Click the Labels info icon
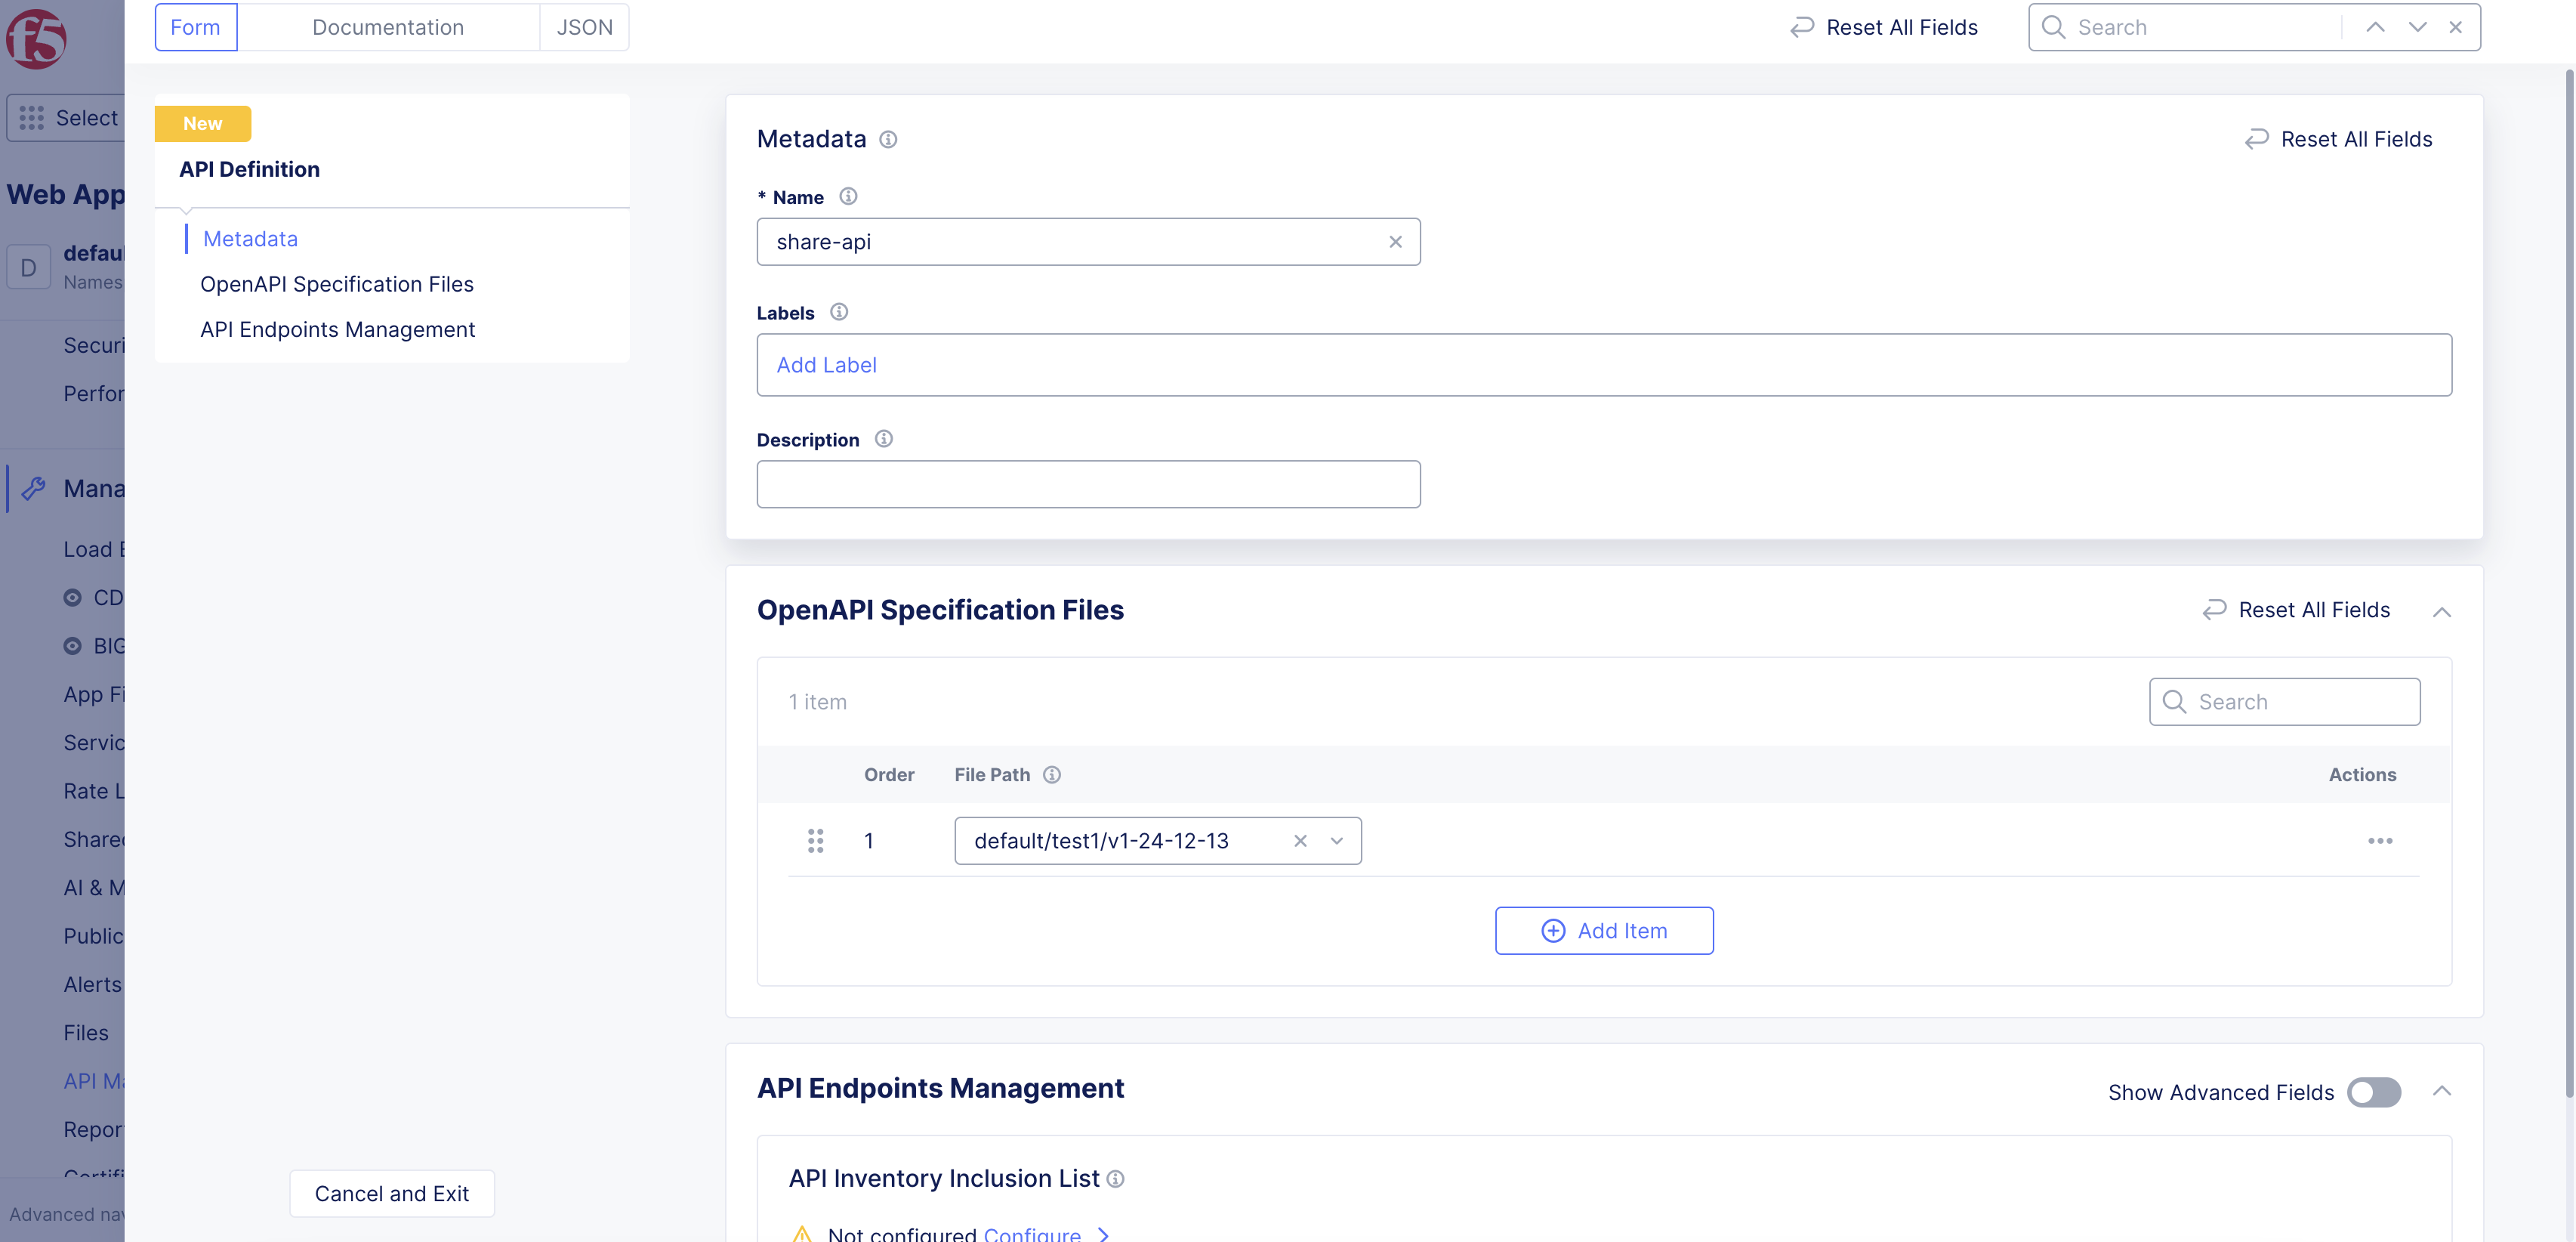Screen dimensions: 2576x1242 tap(838, 311)
